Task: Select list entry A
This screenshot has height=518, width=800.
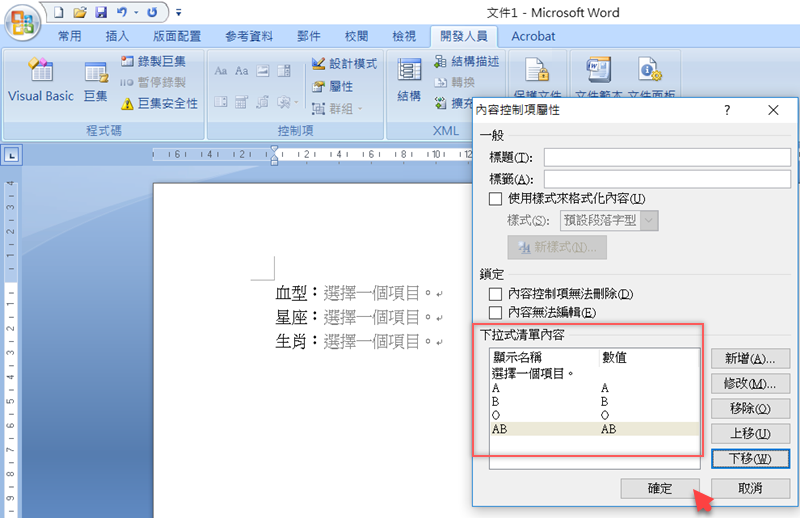Action: pyautogui.click(x=595, y=388)
